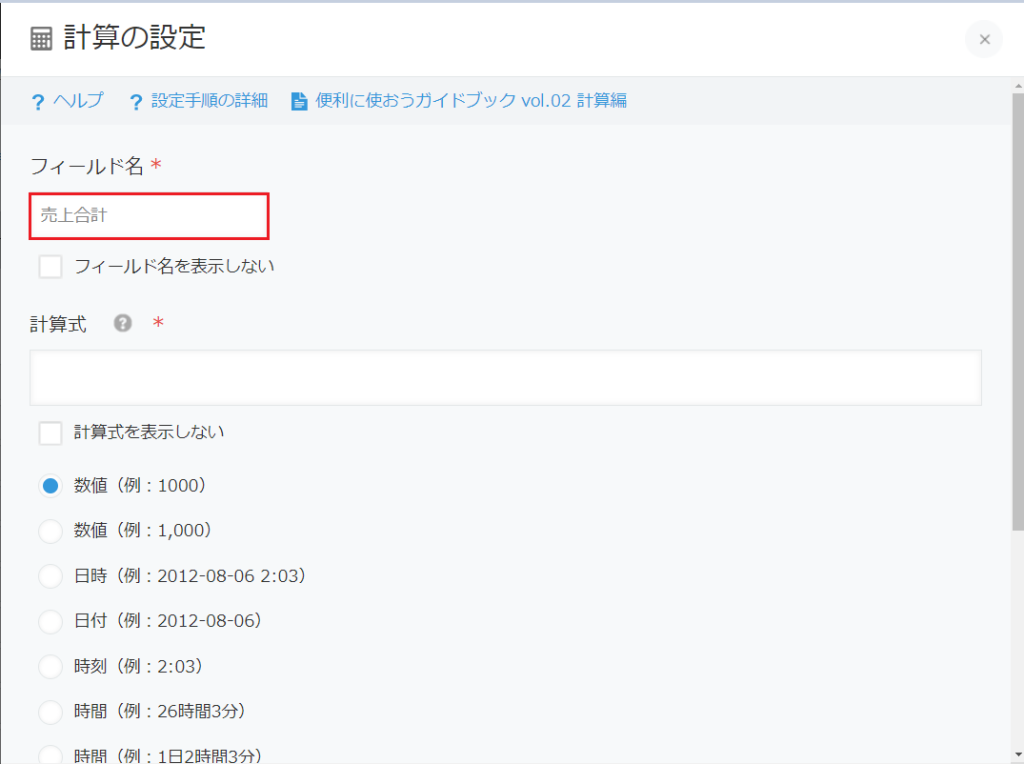Select 日時（例：2012-08-06 2:03）radio option

tap(50, 576)
